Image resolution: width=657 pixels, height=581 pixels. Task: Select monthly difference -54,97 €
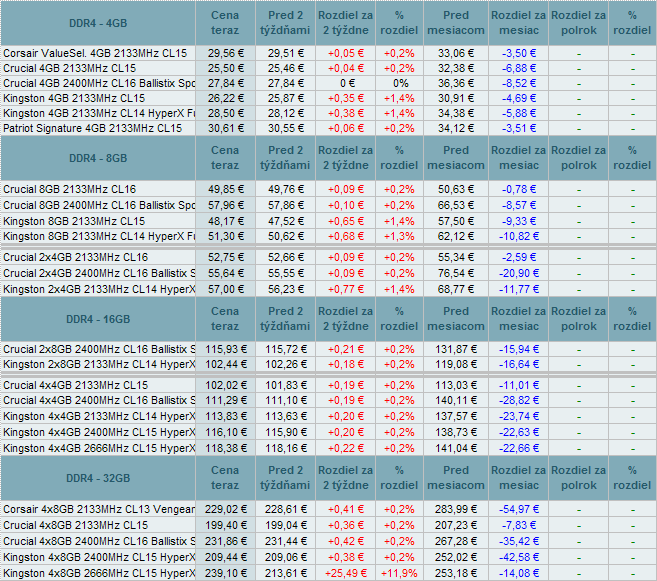point(519,509)
